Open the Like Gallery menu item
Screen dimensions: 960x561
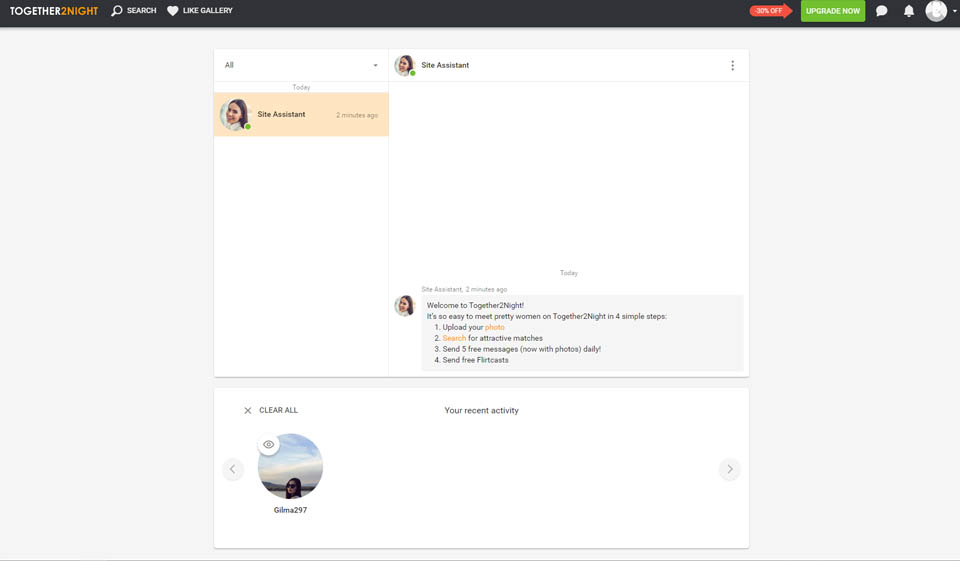point(208,11)
